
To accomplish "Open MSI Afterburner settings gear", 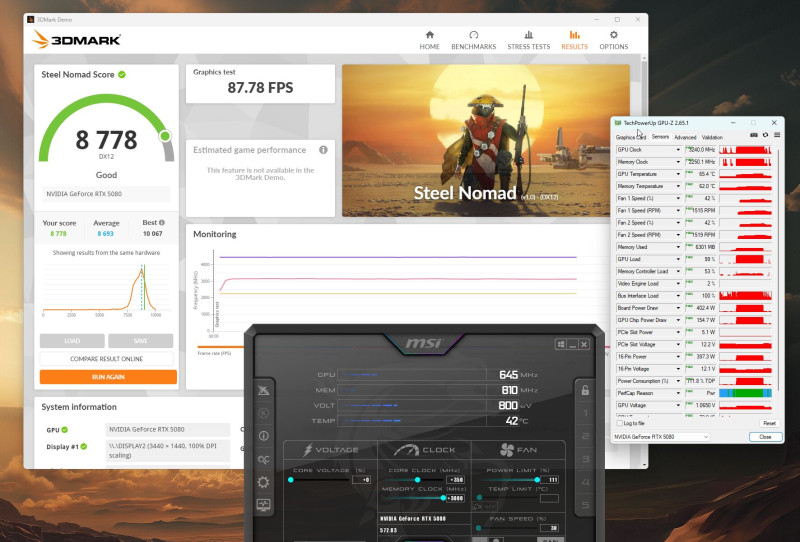I will pos(263,482).
